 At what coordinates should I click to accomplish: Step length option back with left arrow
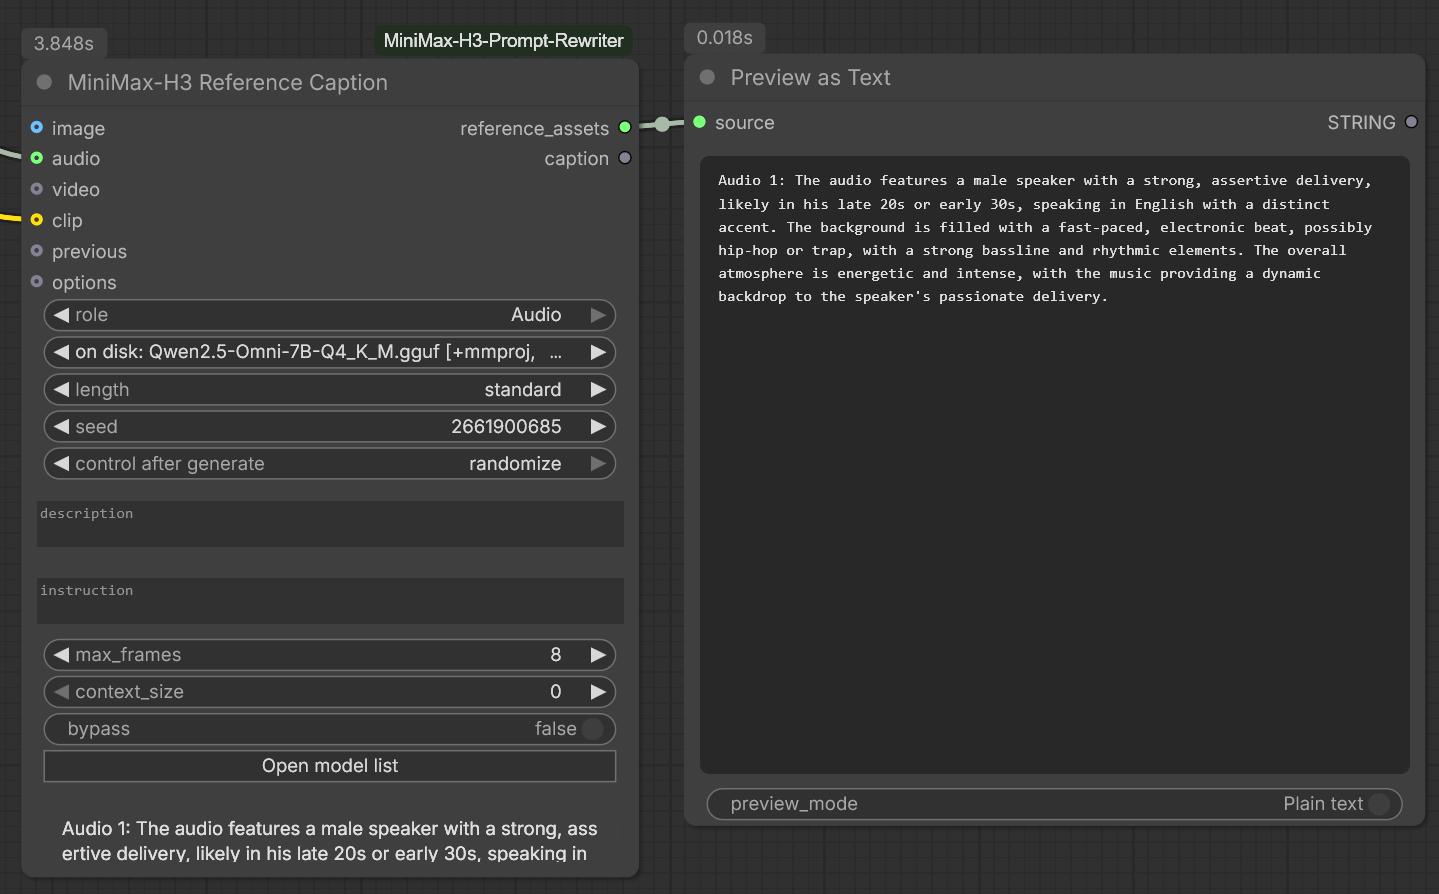pyautogui.click(x=61, y=389)
